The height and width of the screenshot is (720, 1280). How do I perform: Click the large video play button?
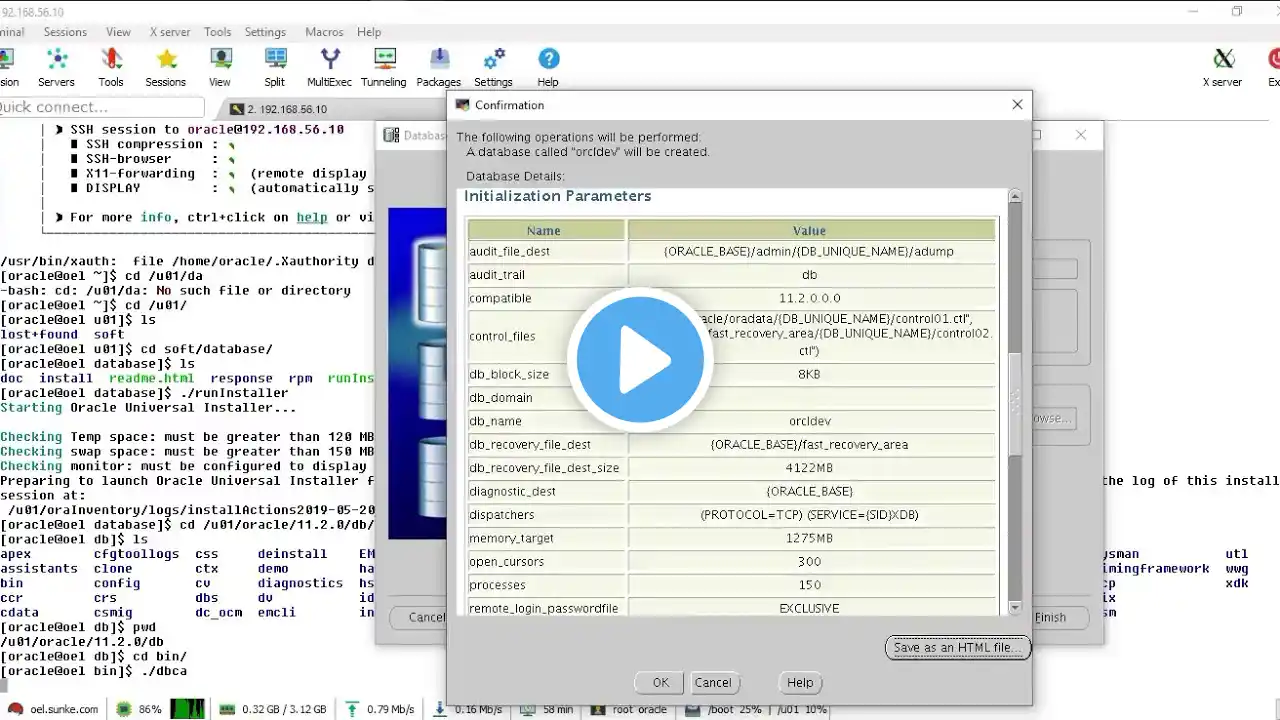(640, 360)
